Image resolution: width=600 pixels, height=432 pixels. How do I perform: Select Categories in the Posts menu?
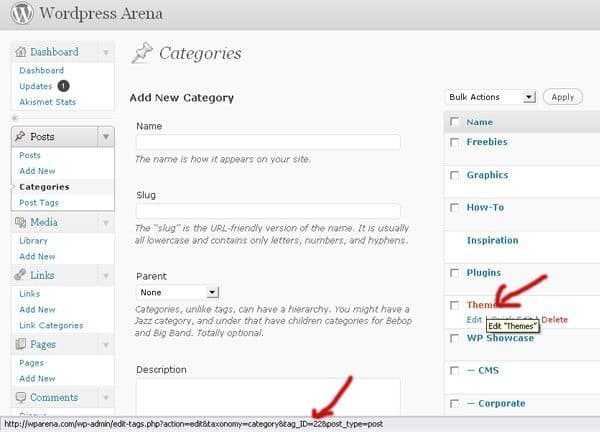44,187
